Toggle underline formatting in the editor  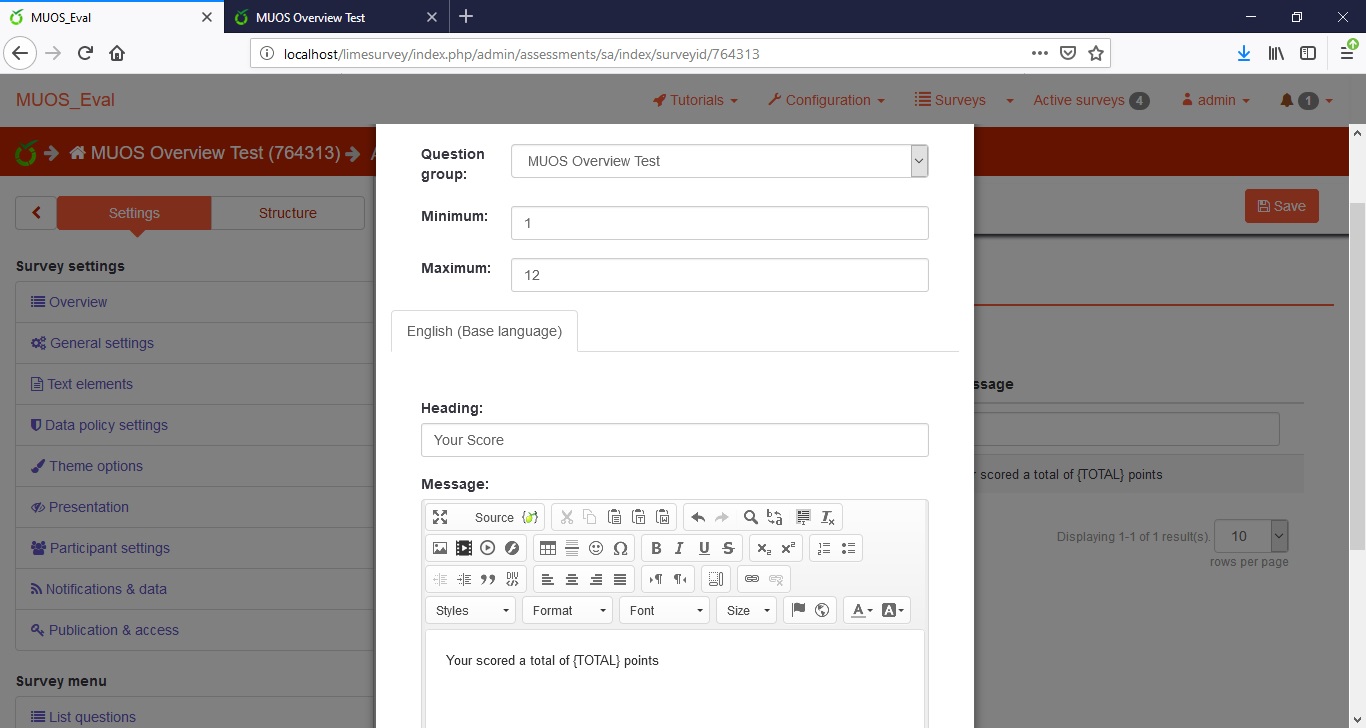click(704, 548)
